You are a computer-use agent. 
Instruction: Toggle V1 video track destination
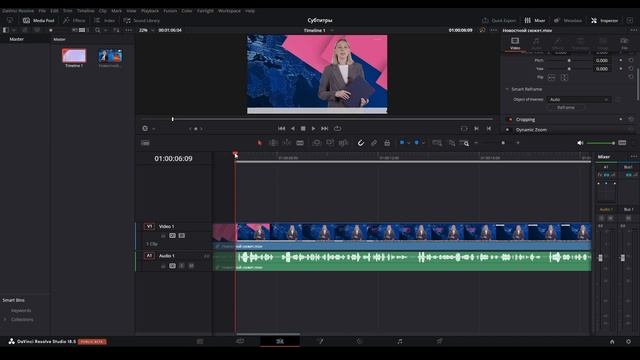(149, 226)
